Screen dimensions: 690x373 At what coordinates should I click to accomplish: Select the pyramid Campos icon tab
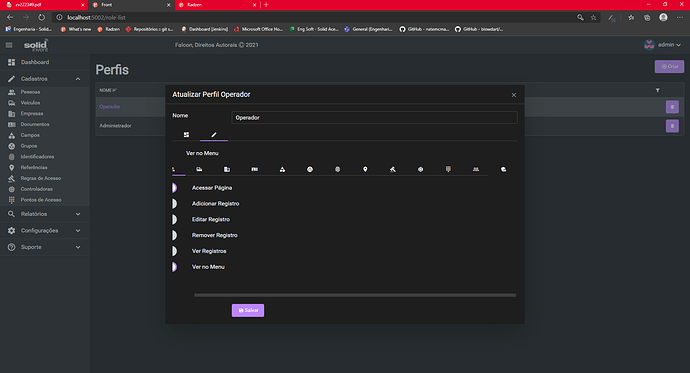tap(282, 169)
